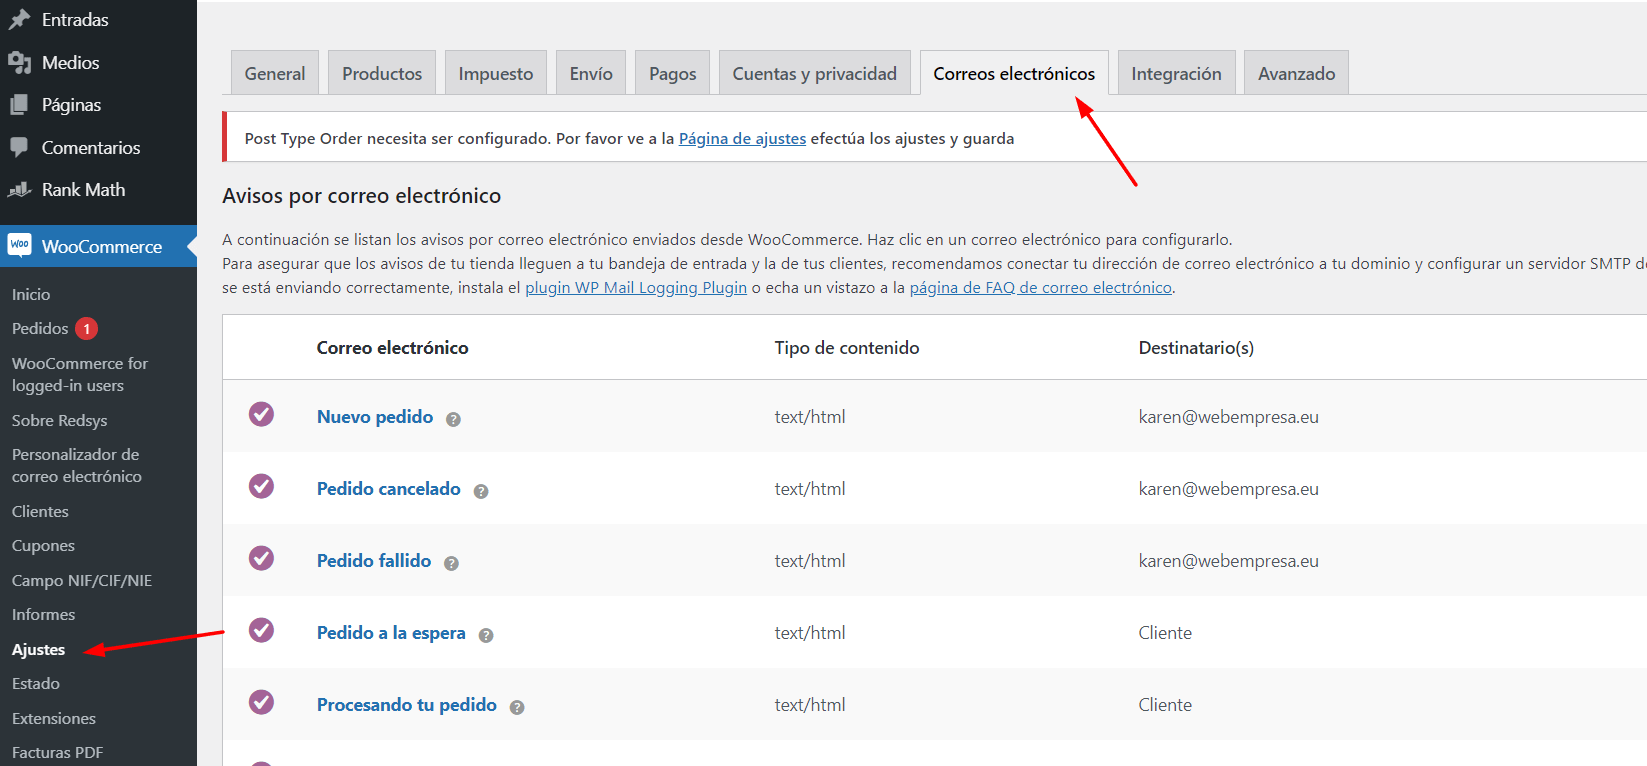Click the Páginas pages icon
This screenshot has width=1647, height=766.
(x=19, y=104)
